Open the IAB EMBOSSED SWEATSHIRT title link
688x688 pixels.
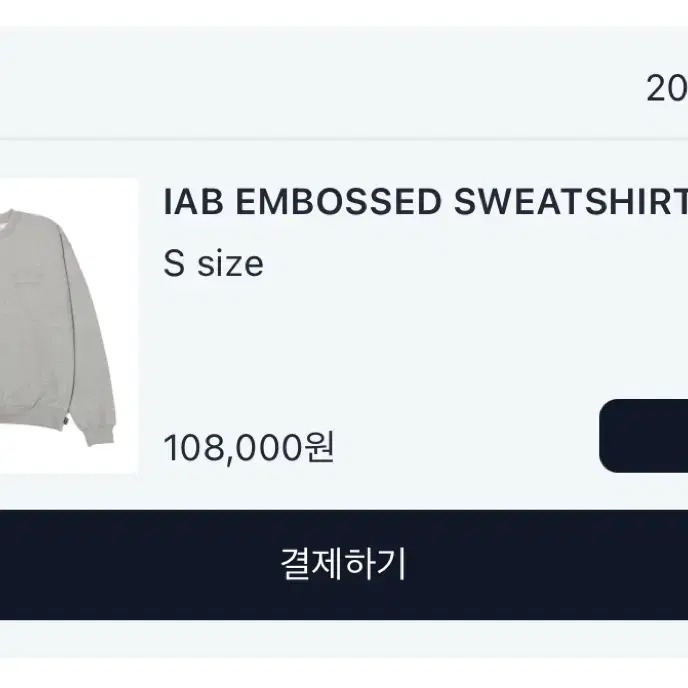click(425, 202)
